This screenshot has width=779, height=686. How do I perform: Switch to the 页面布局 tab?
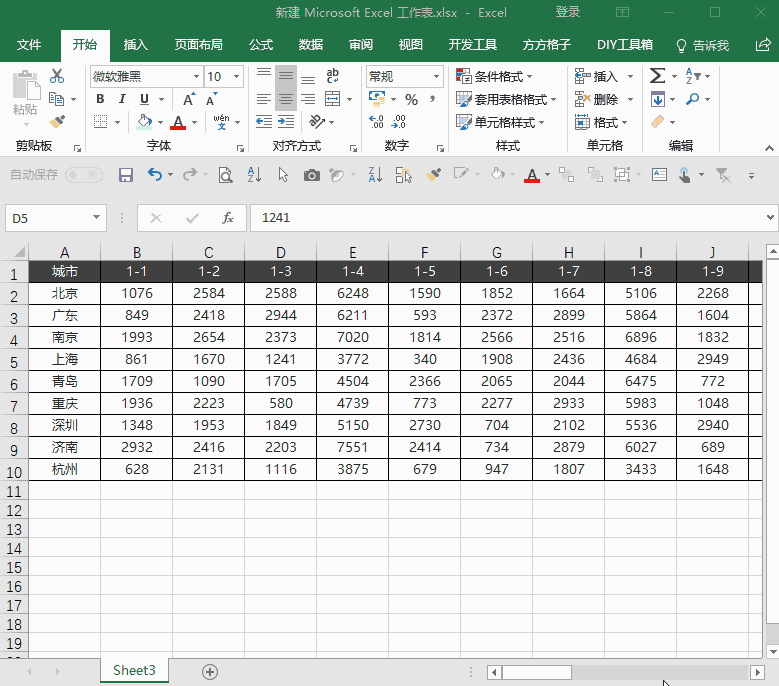tap(198, 45)
